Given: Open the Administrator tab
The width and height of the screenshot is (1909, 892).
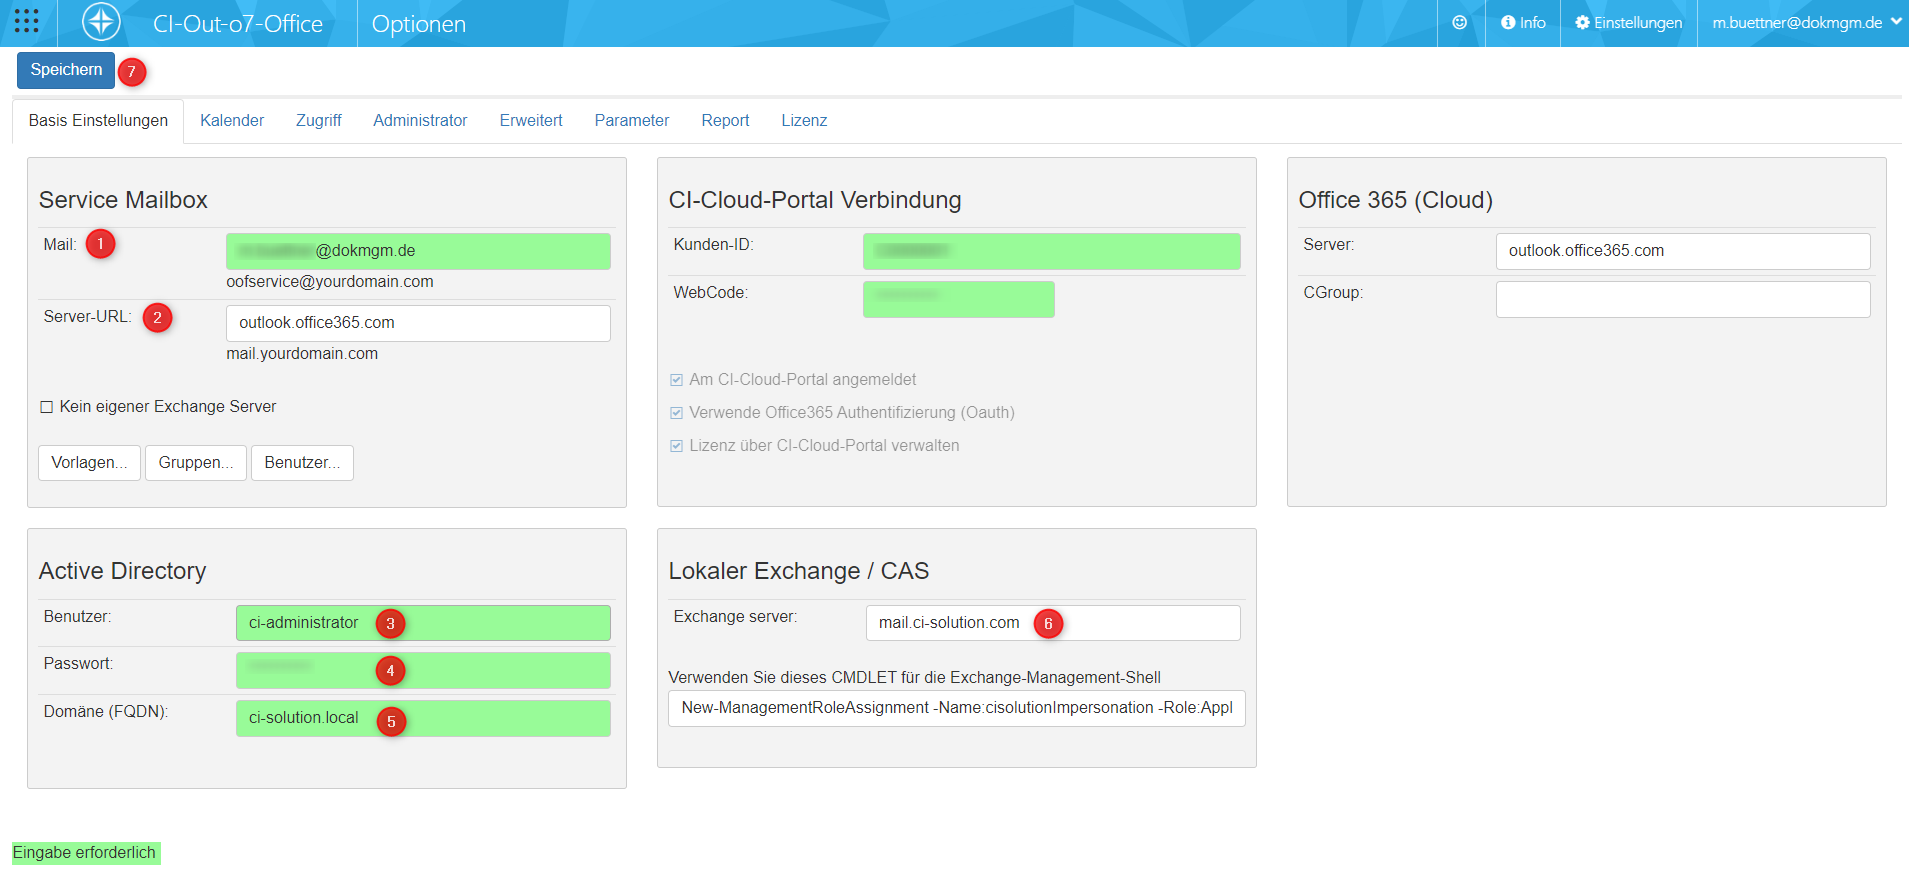Looking at the screenshot, I should click(x=420, y=121).
